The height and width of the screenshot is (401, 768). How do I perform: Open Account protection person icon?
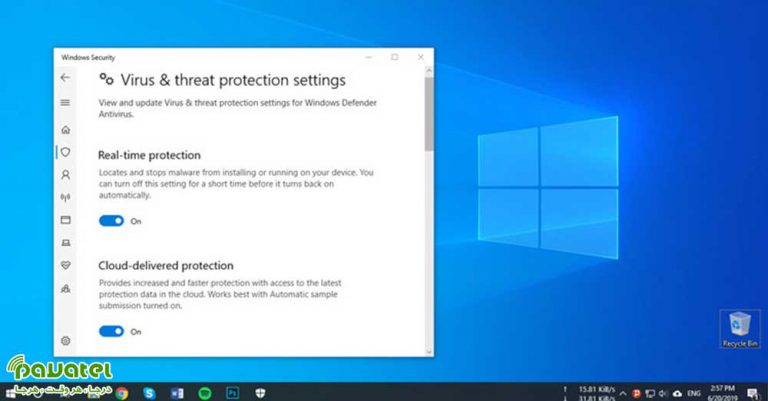[66, 175]
